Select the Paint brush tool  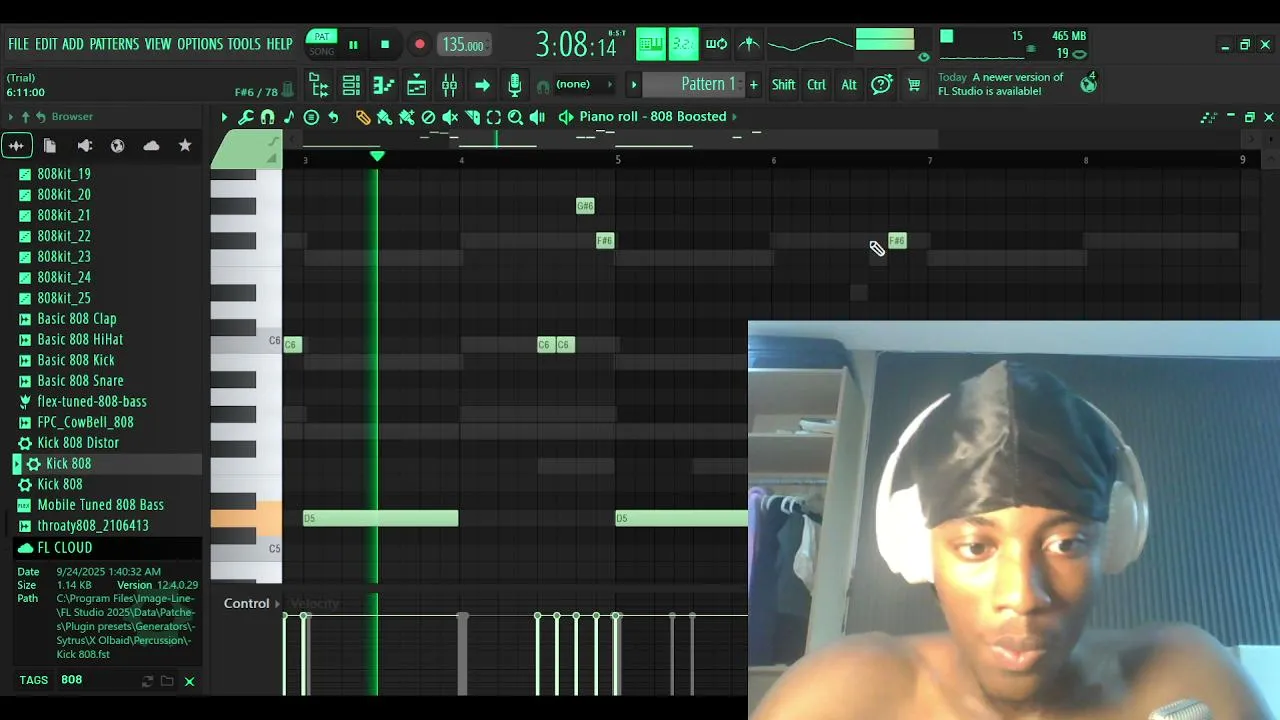[x=384, y=117]
